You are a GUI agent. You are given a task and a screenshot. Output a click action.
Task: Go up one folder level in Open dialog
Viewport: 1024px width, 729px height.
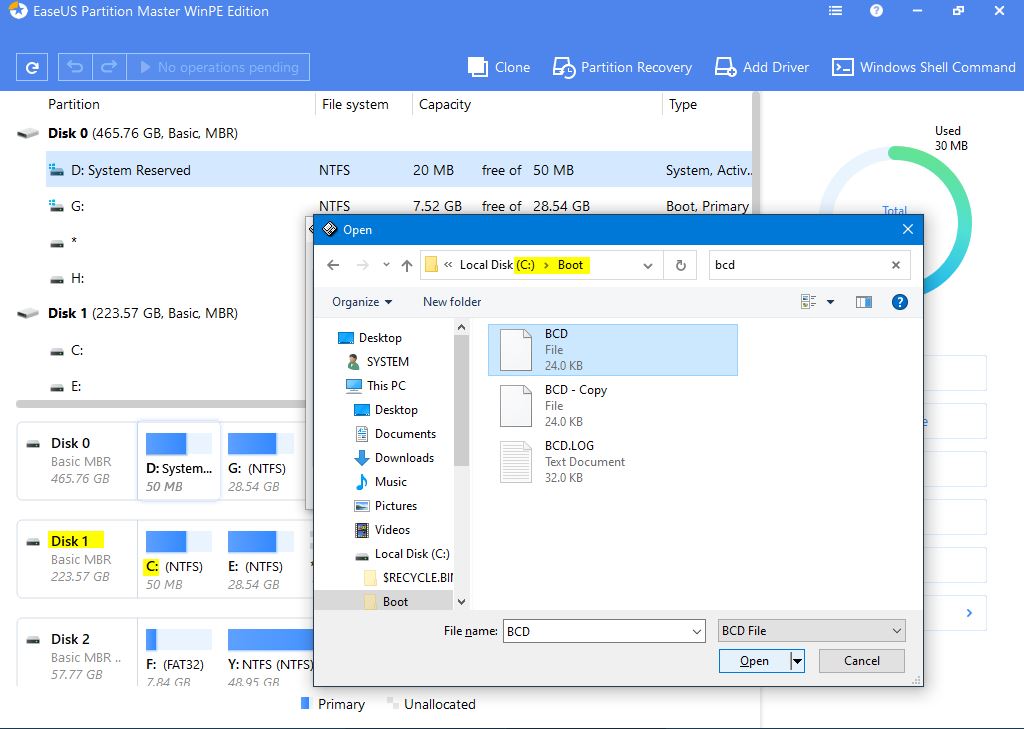(407, 265)
